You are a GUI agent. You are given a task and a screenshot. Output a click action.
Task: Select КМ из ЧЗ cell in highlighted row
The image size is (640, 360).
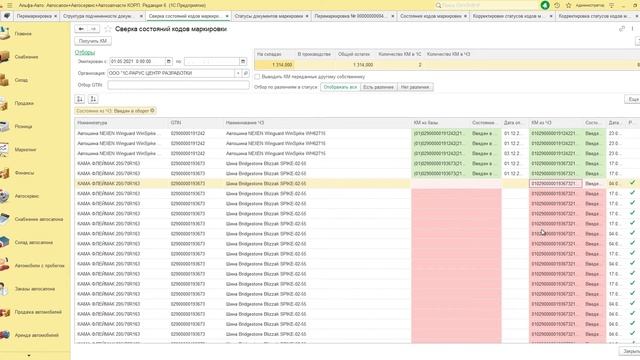[x=556, y=184]
